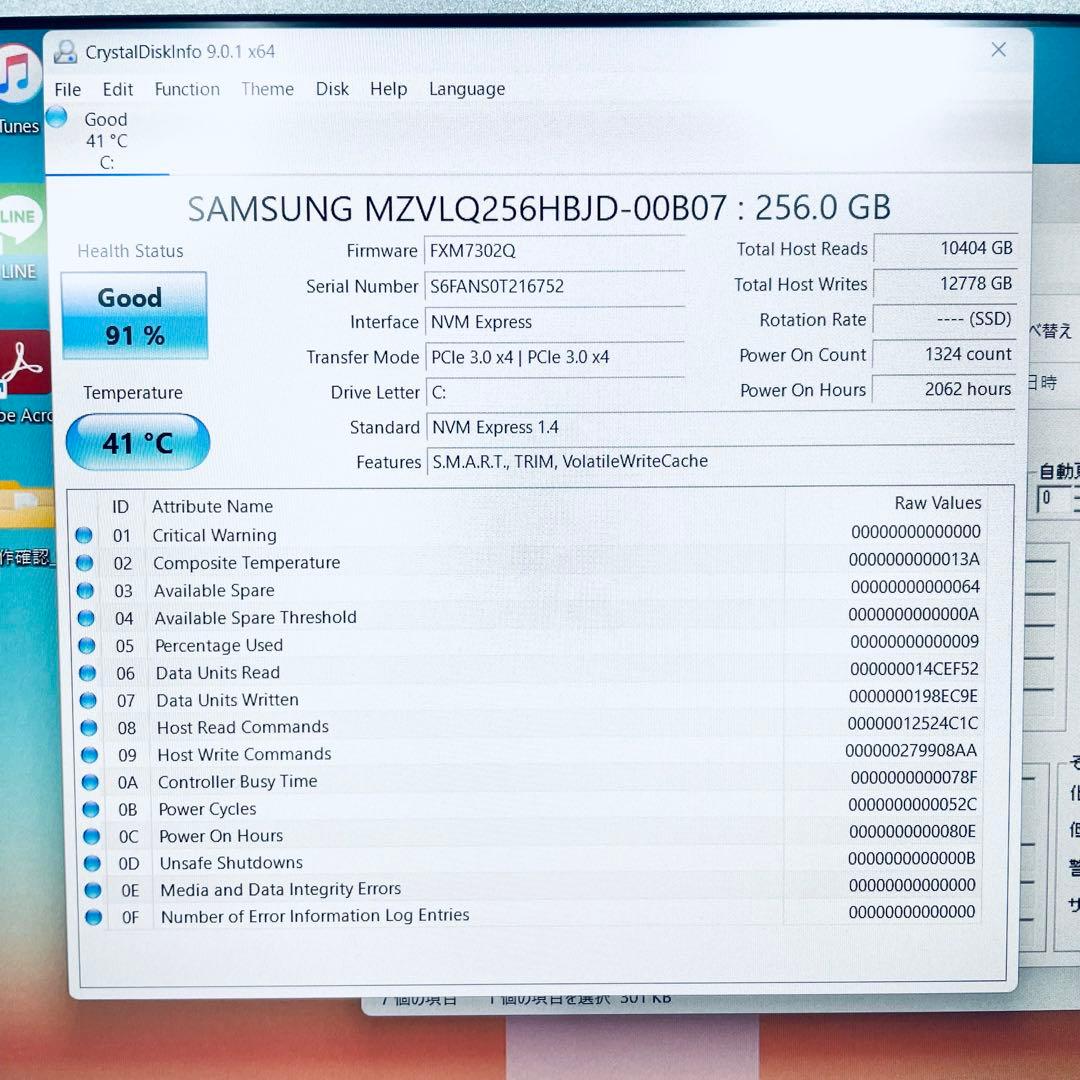1080x1080 pixels.
Task: Click the blue status dot beside Critical Warning
Action: (84, 535)
